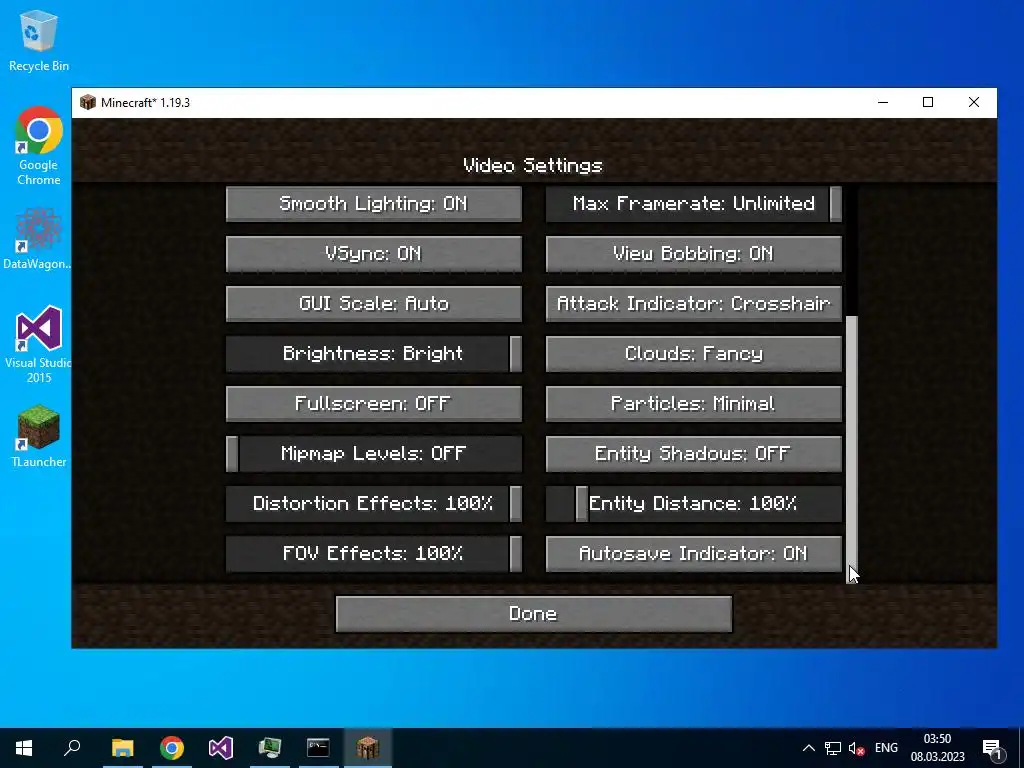
Task: Open the Windows Start menu
Action: 24,748
